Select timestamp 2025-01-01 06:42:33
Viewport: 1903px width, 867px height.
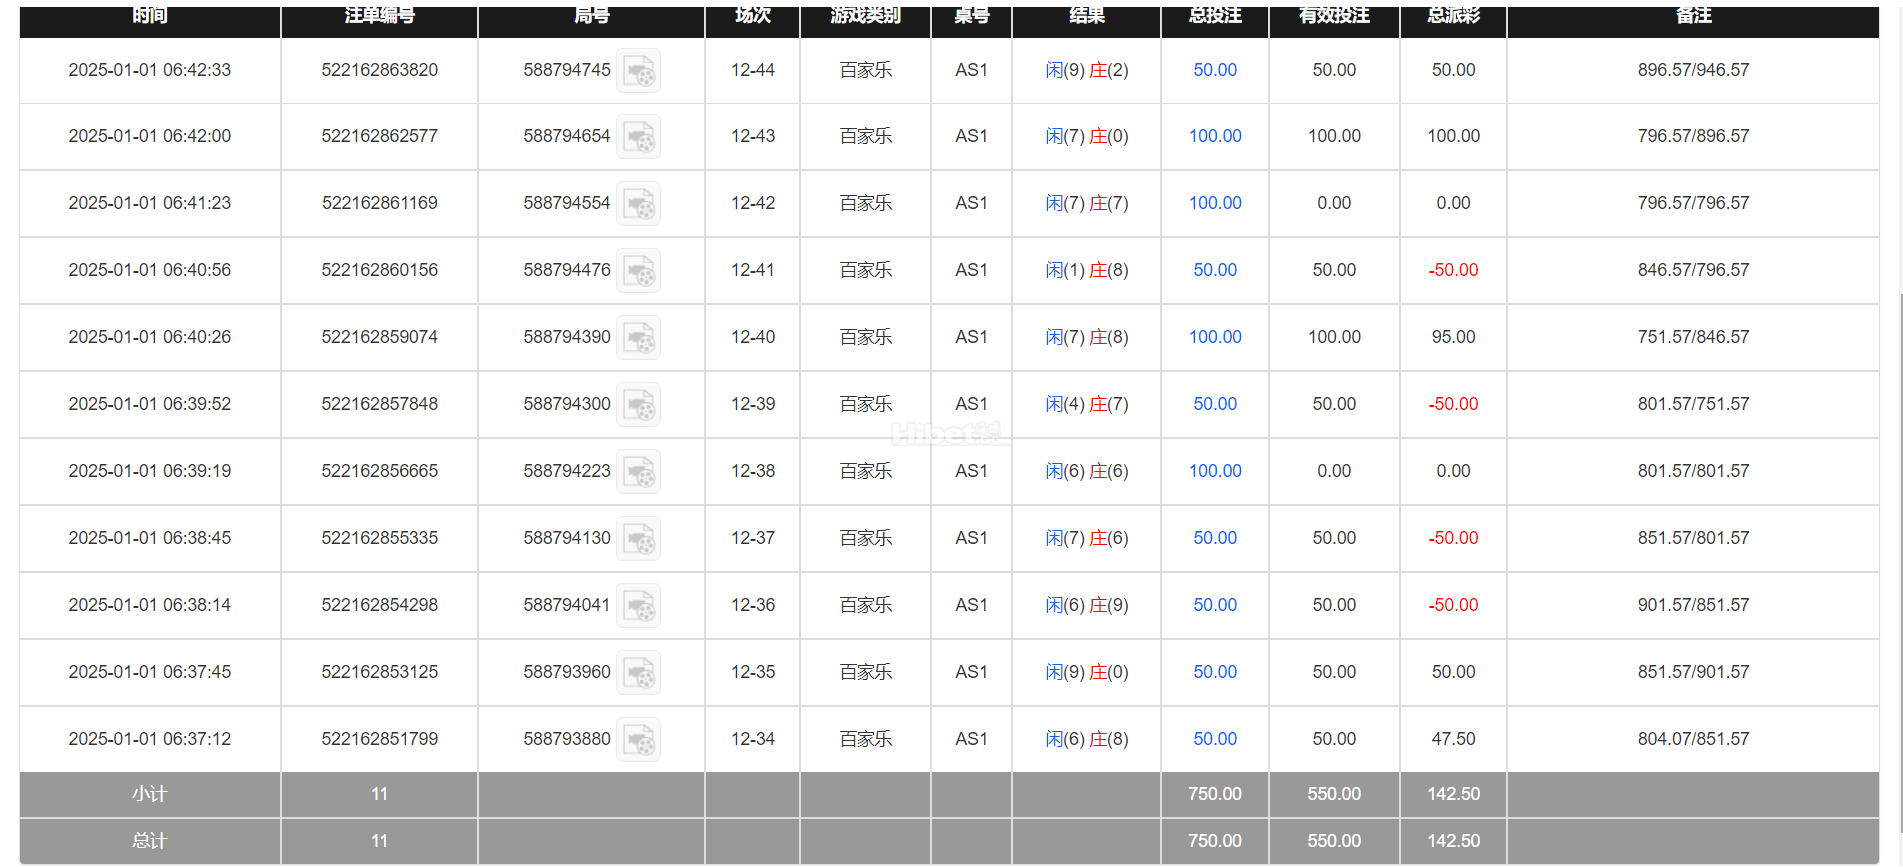click(x=150, y=70)
